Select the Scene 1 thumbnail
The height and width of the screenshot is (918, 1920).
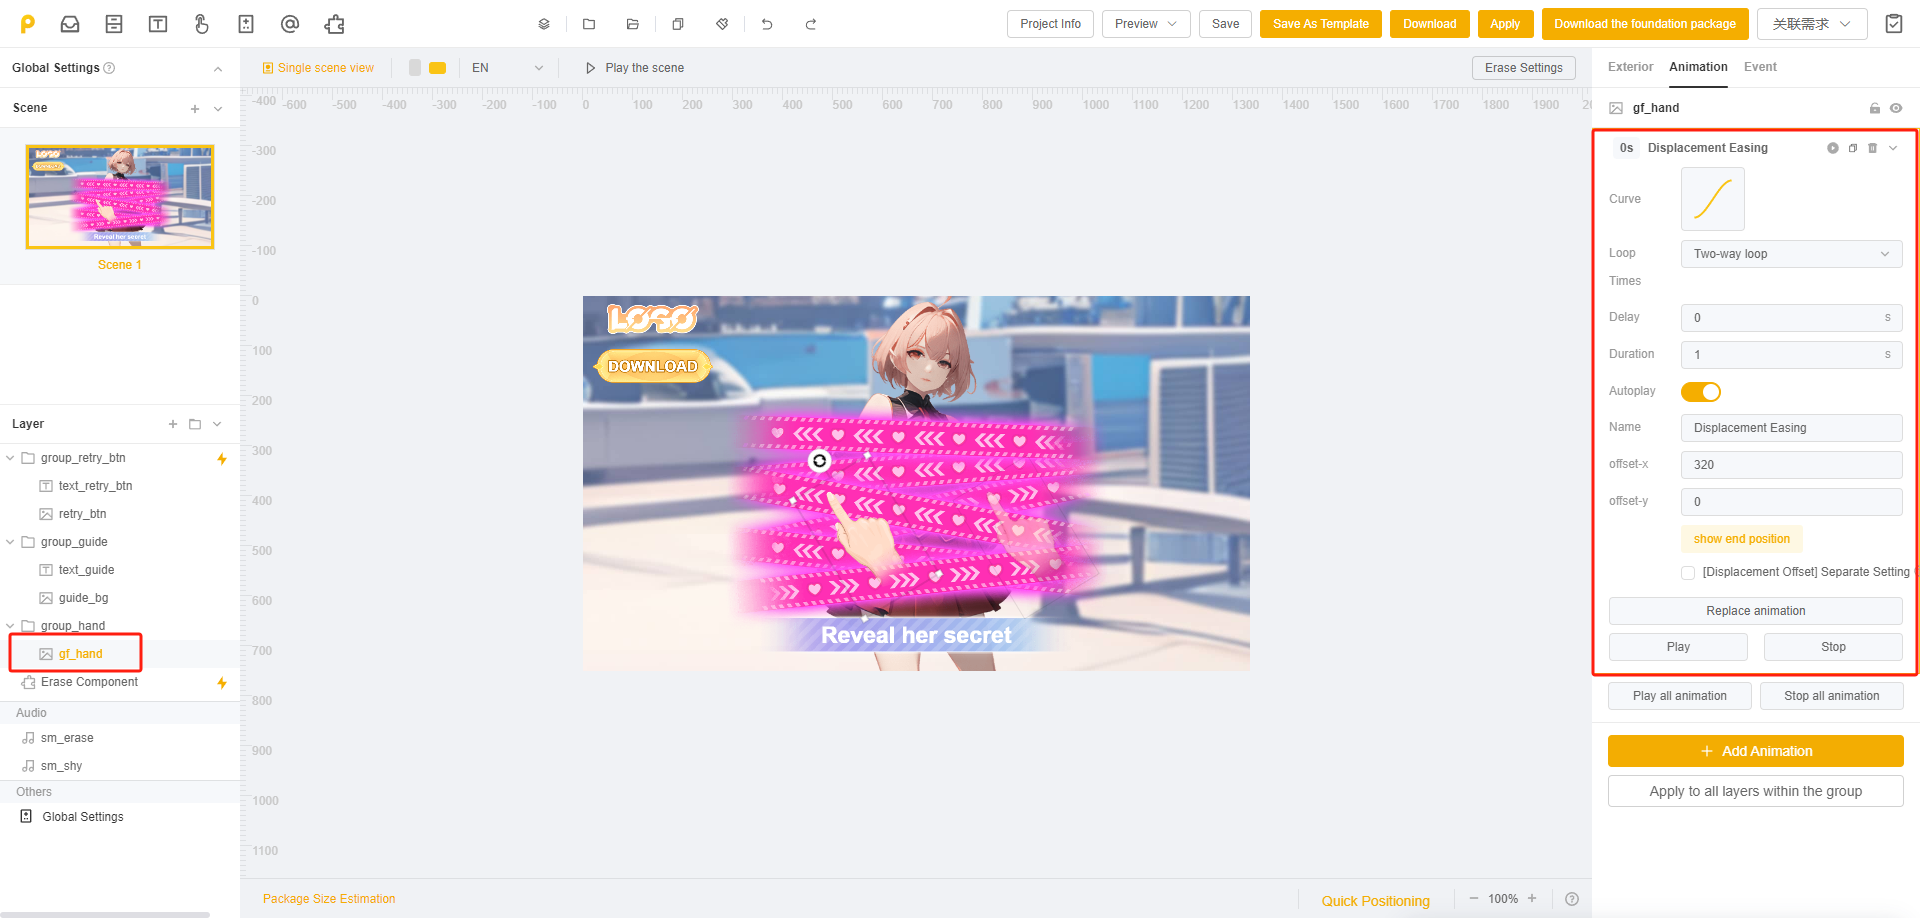click(120, 197)
